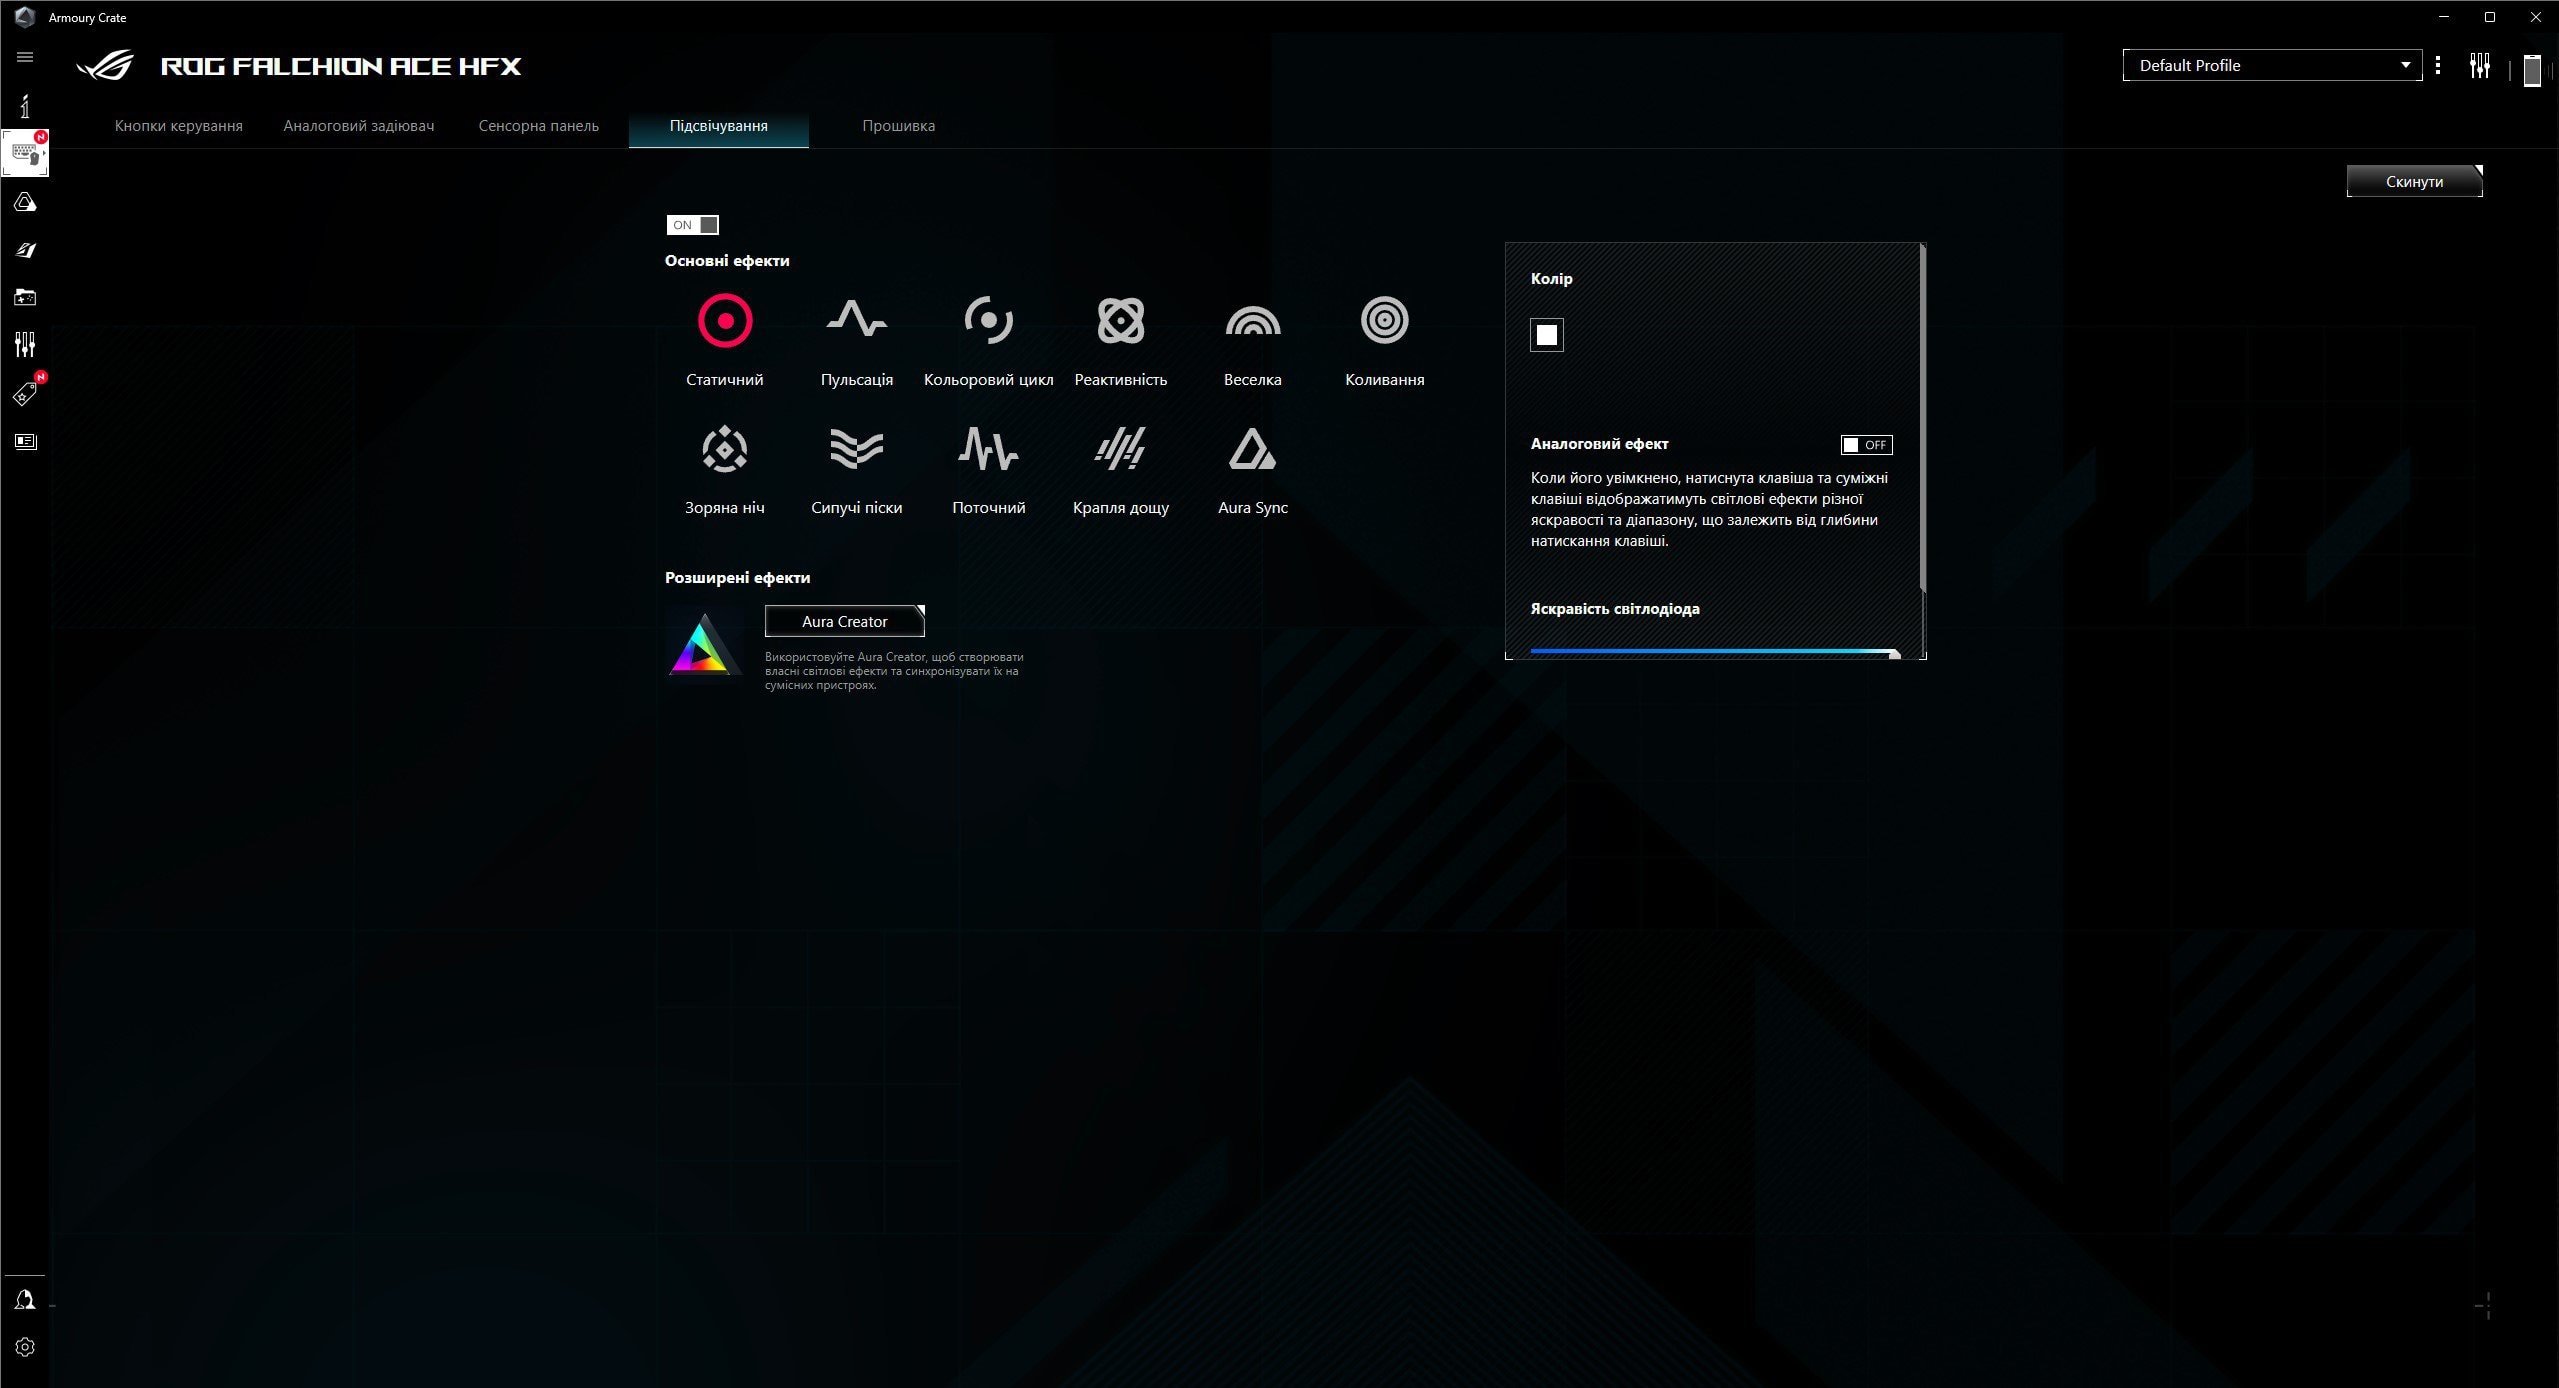Choose the Крапля дощу effect
The width and height of the screenshot is (2559, 1388).
tap(1120, 449)
